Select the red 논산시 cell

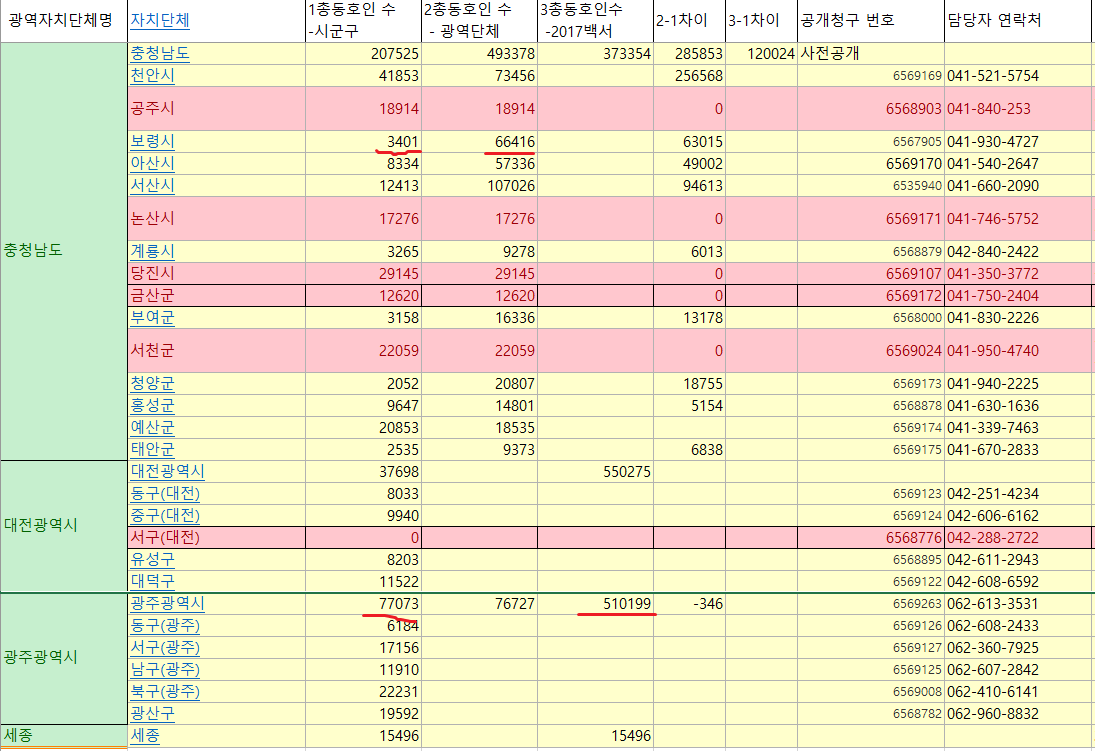pyautogui.click(x=216, y=219)
